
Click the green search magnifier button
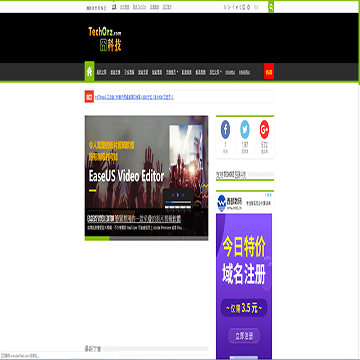[271, 7]
